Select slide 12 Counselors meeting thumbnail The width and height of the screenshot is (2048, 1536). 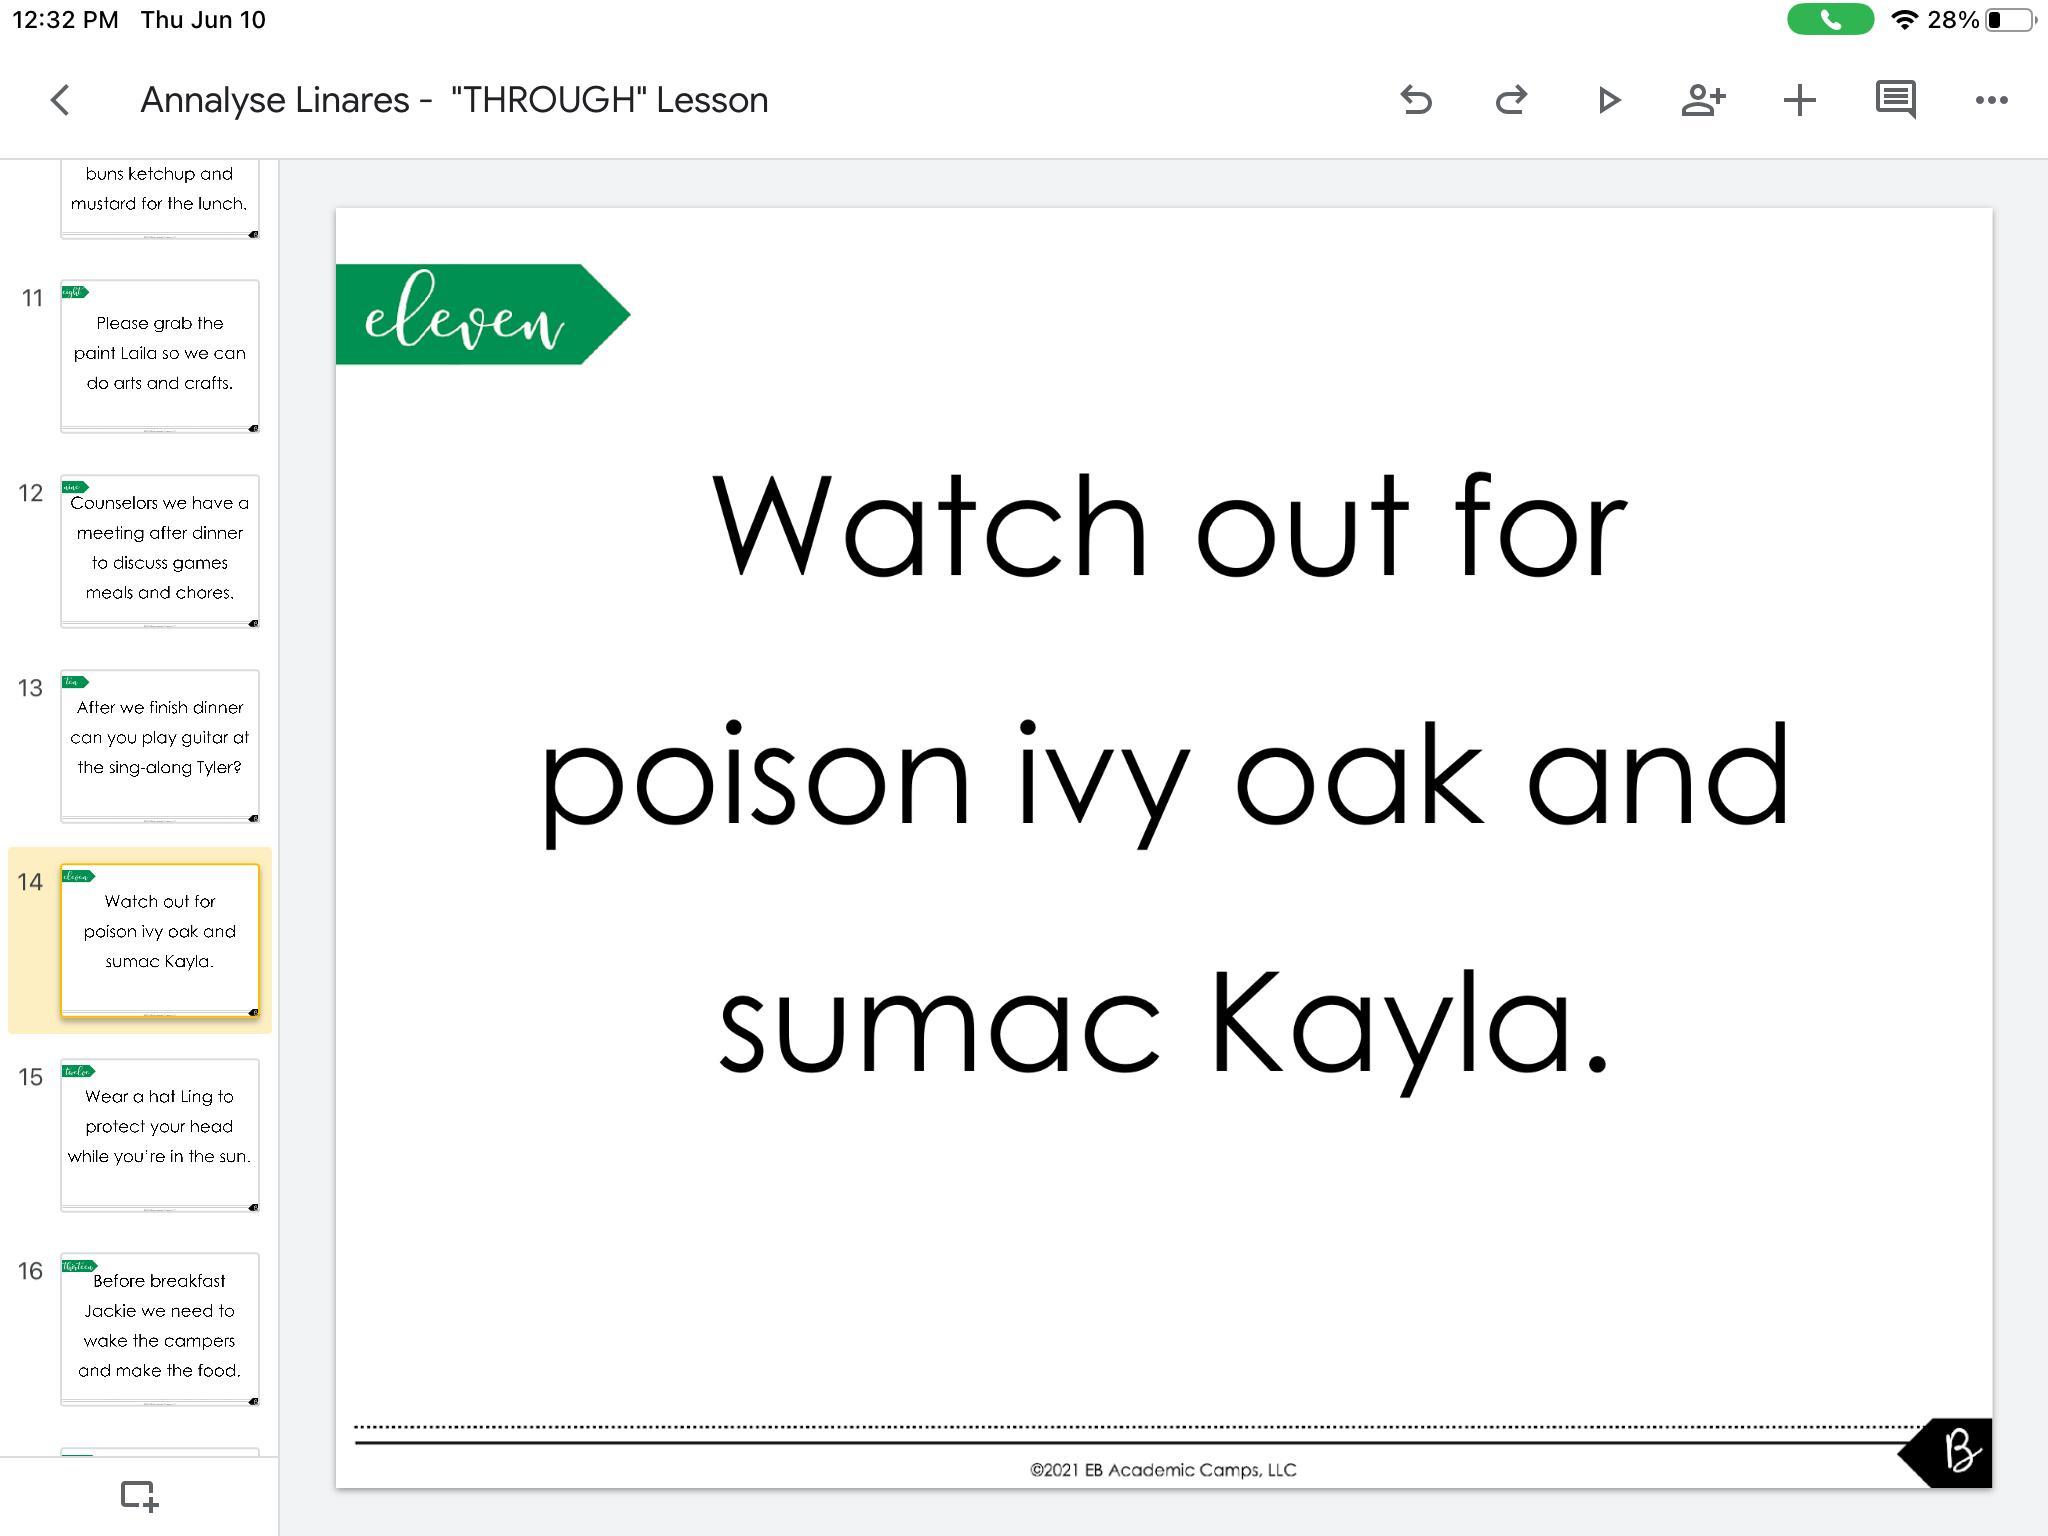(x=160, y=550)
